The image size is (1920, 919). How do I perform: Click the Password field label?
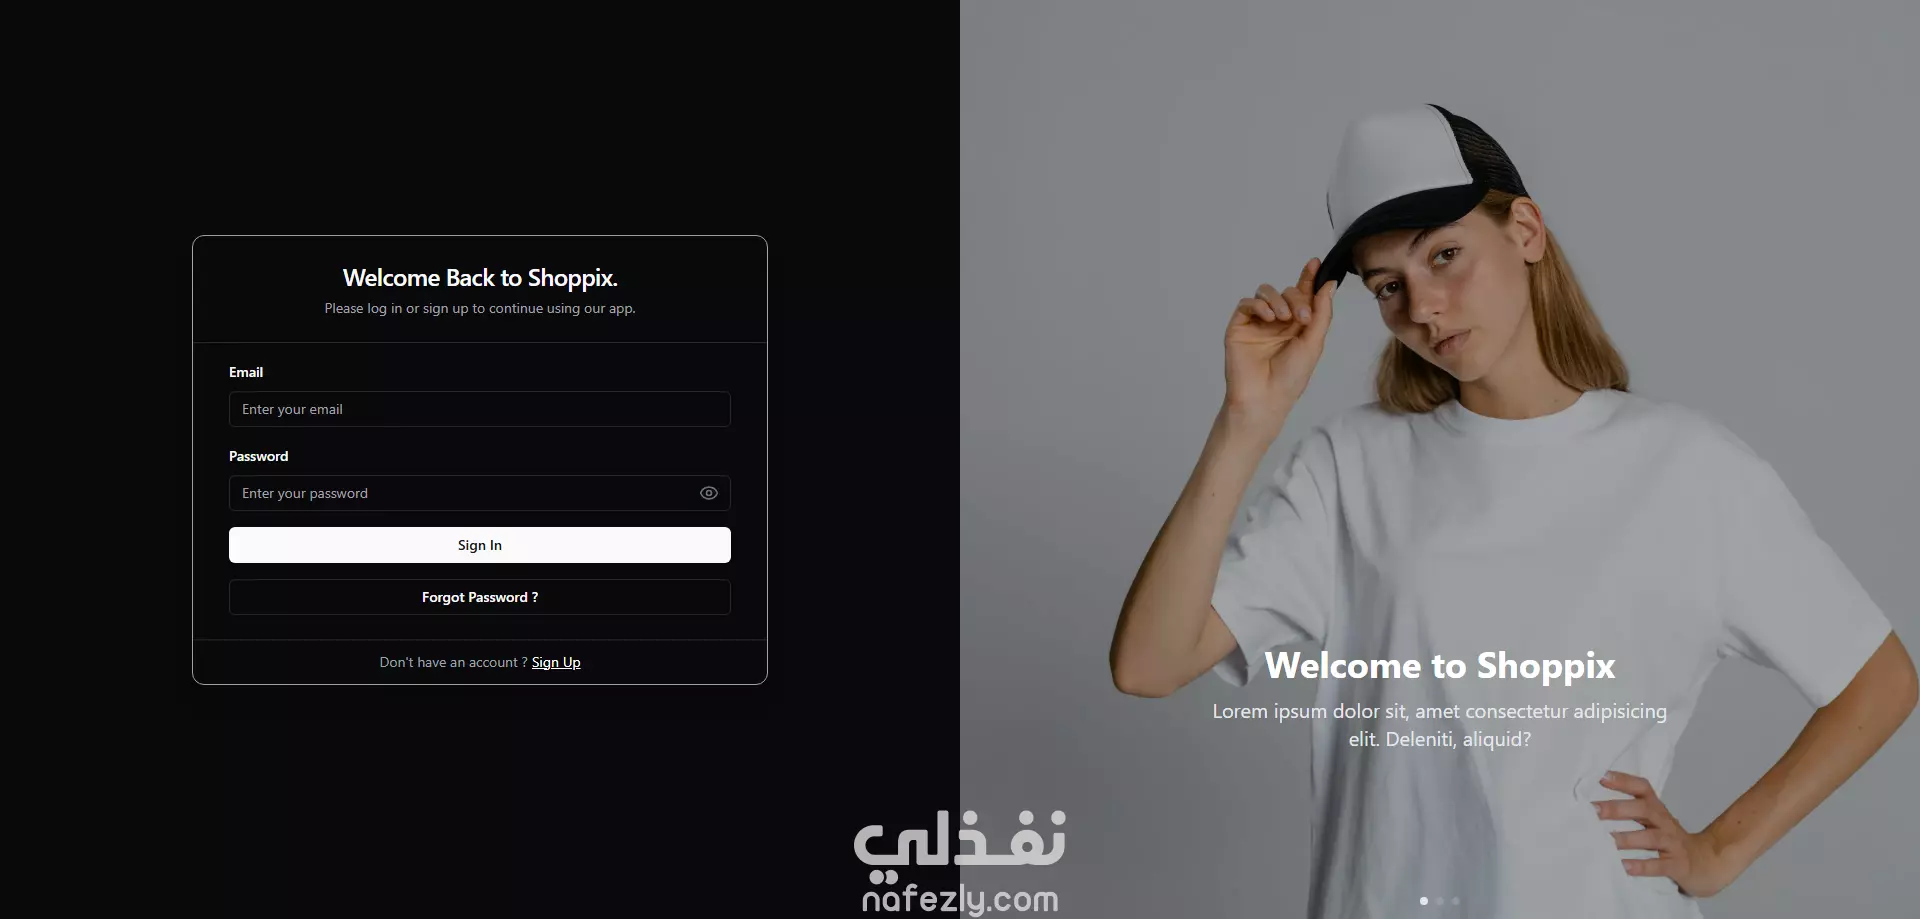tap(258, 456)
